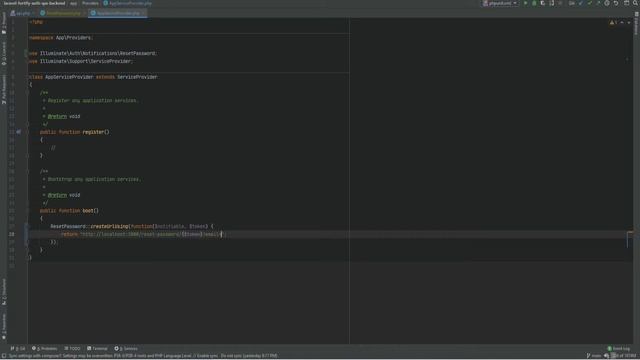Switch to the first editor tab
The width and height of the screenshot is (640, 360).
pos(21,13)
